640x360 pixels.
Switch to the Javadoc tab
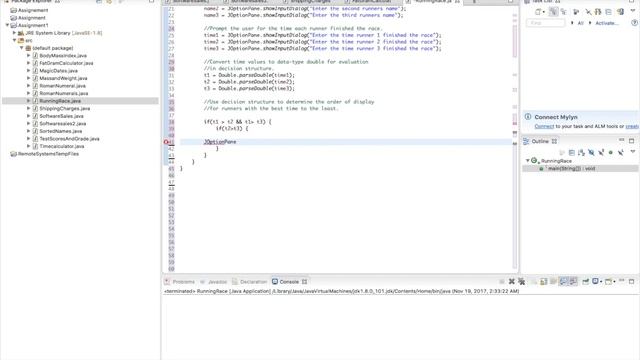pyautogui.click(x=213, y=282)
